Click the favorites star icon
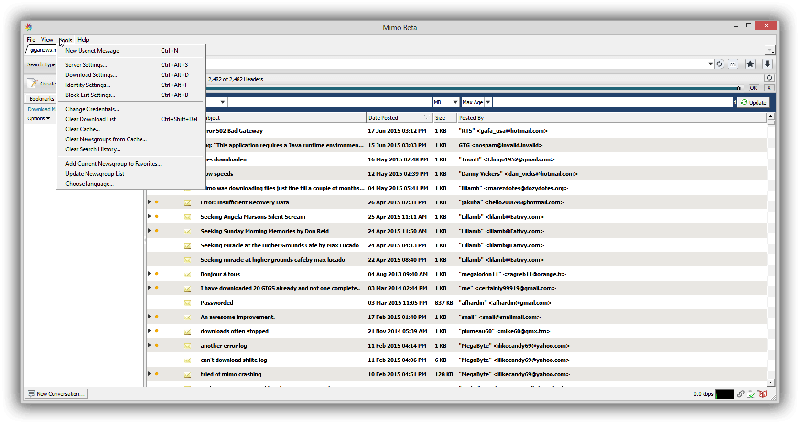Screen dimensions: 800x424 750,64
